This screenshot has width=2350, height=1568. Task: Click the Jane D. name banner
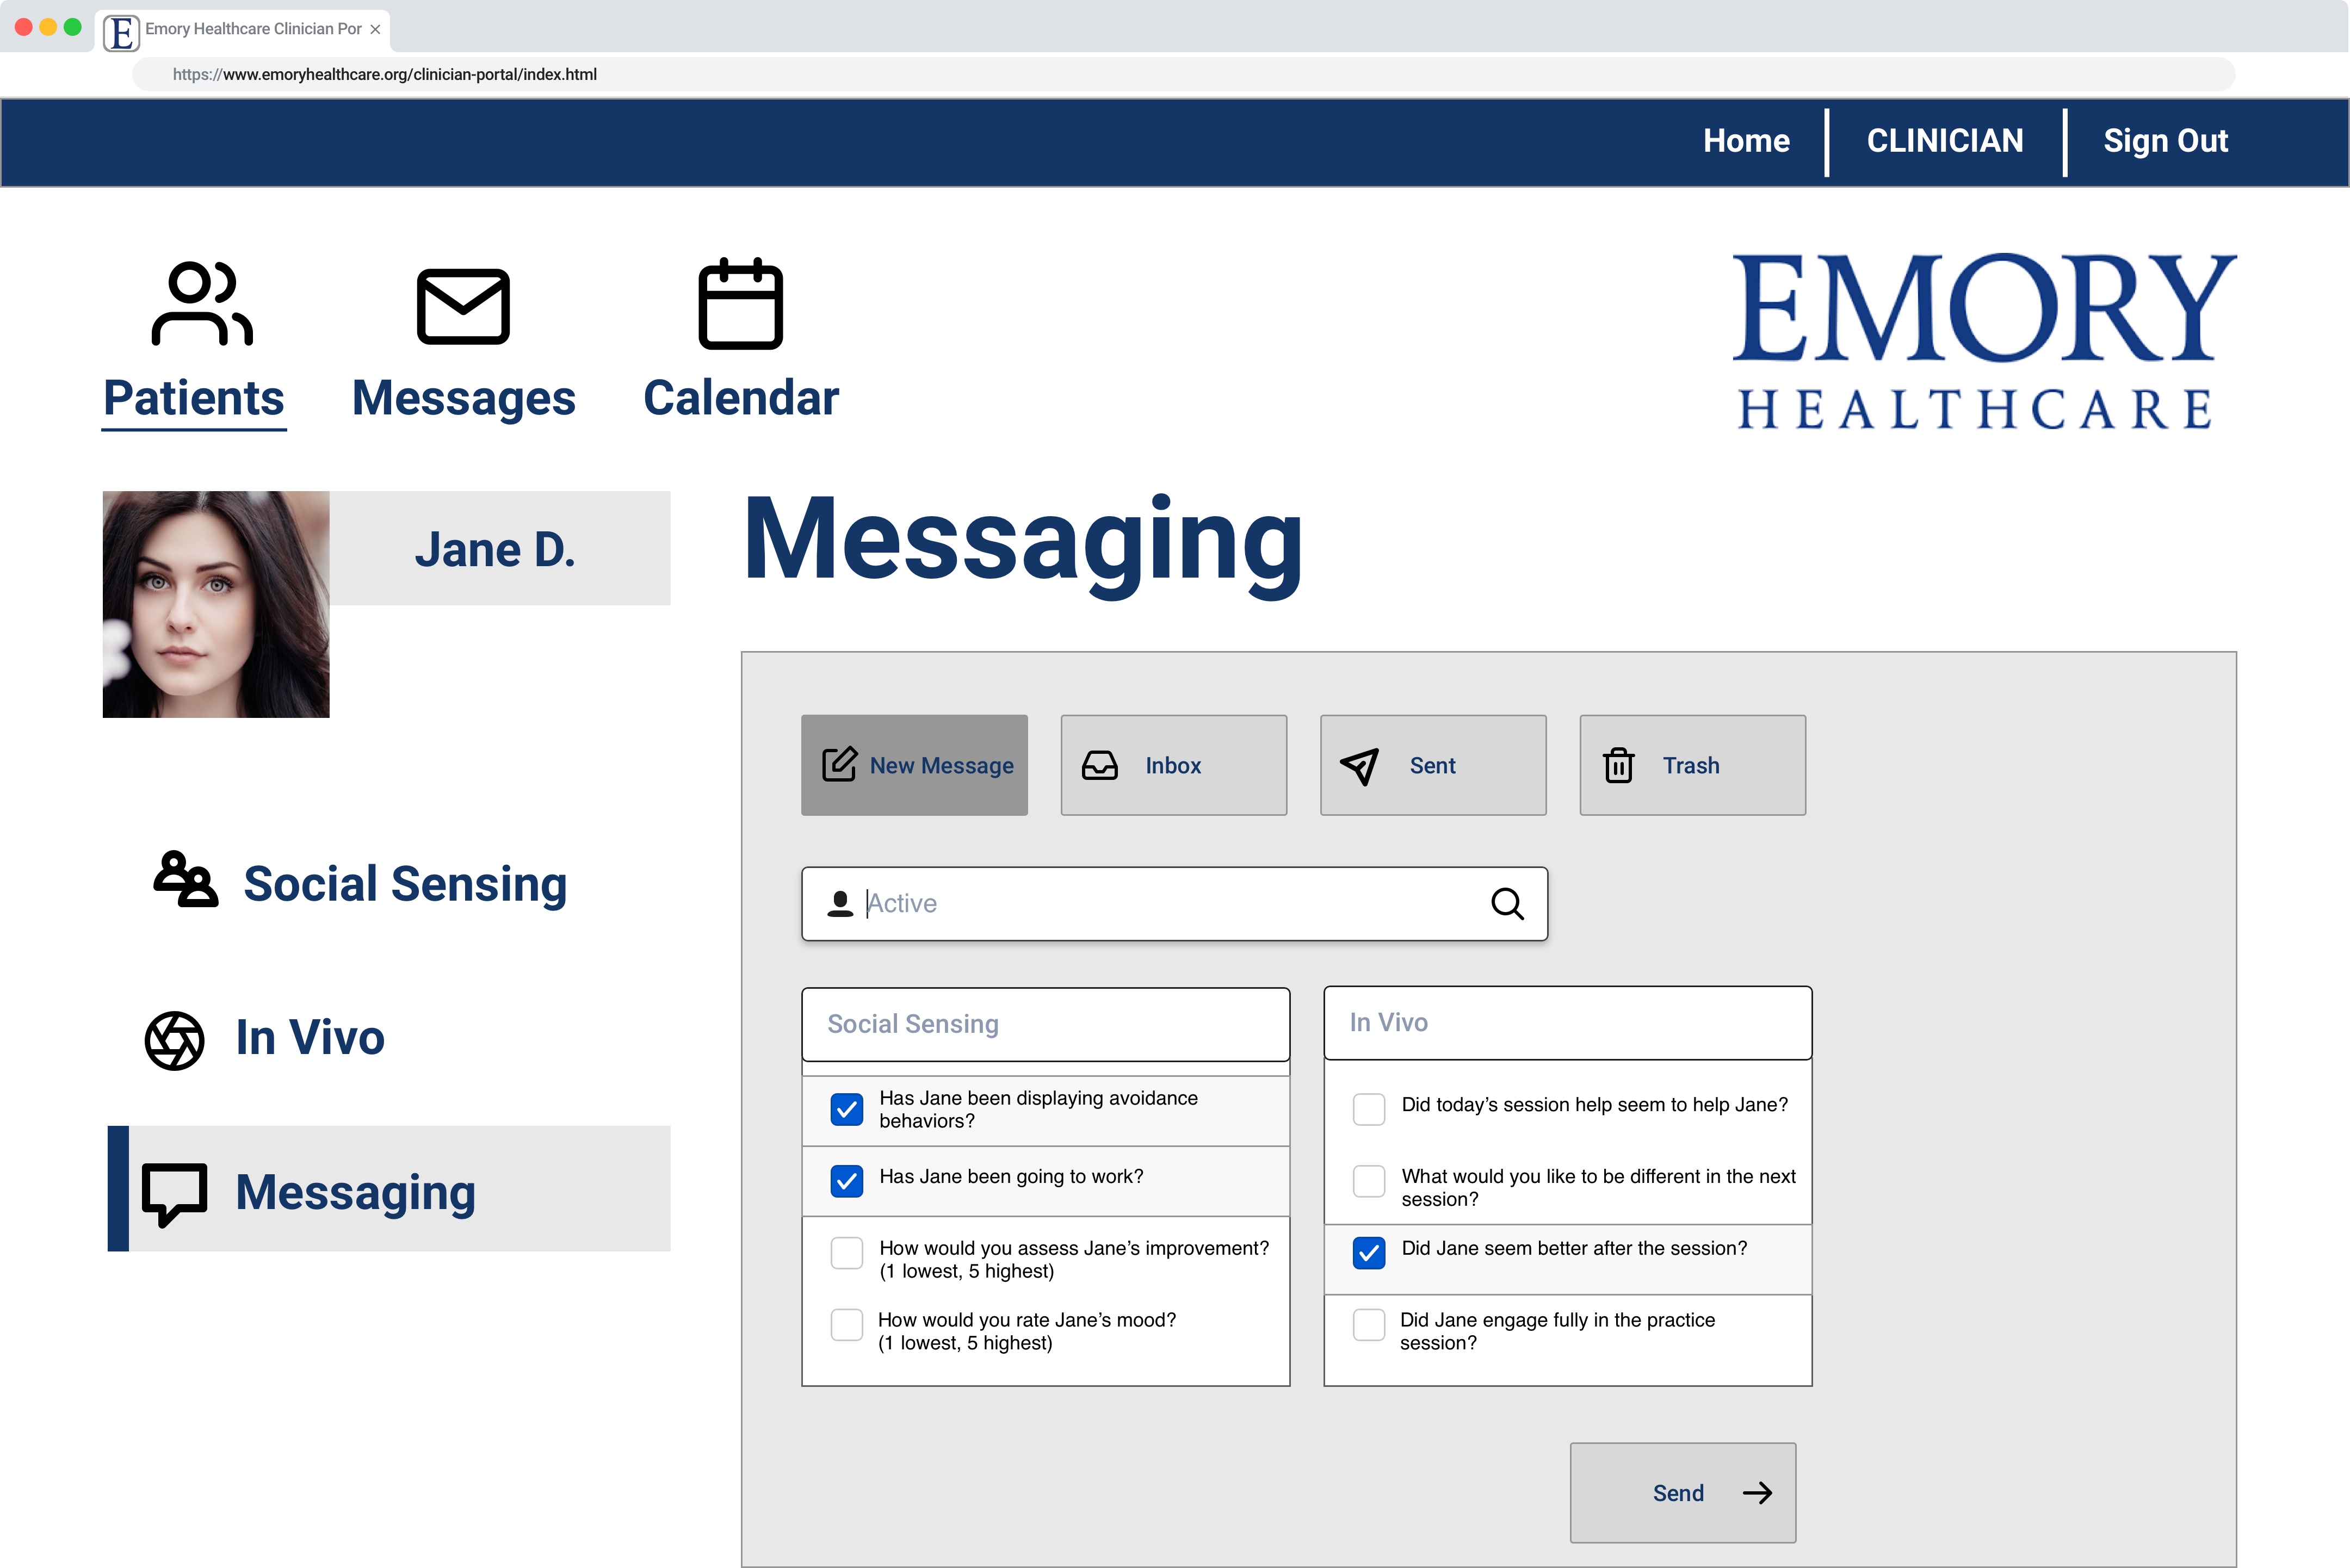pyautogui.click(x=500, y=548)
